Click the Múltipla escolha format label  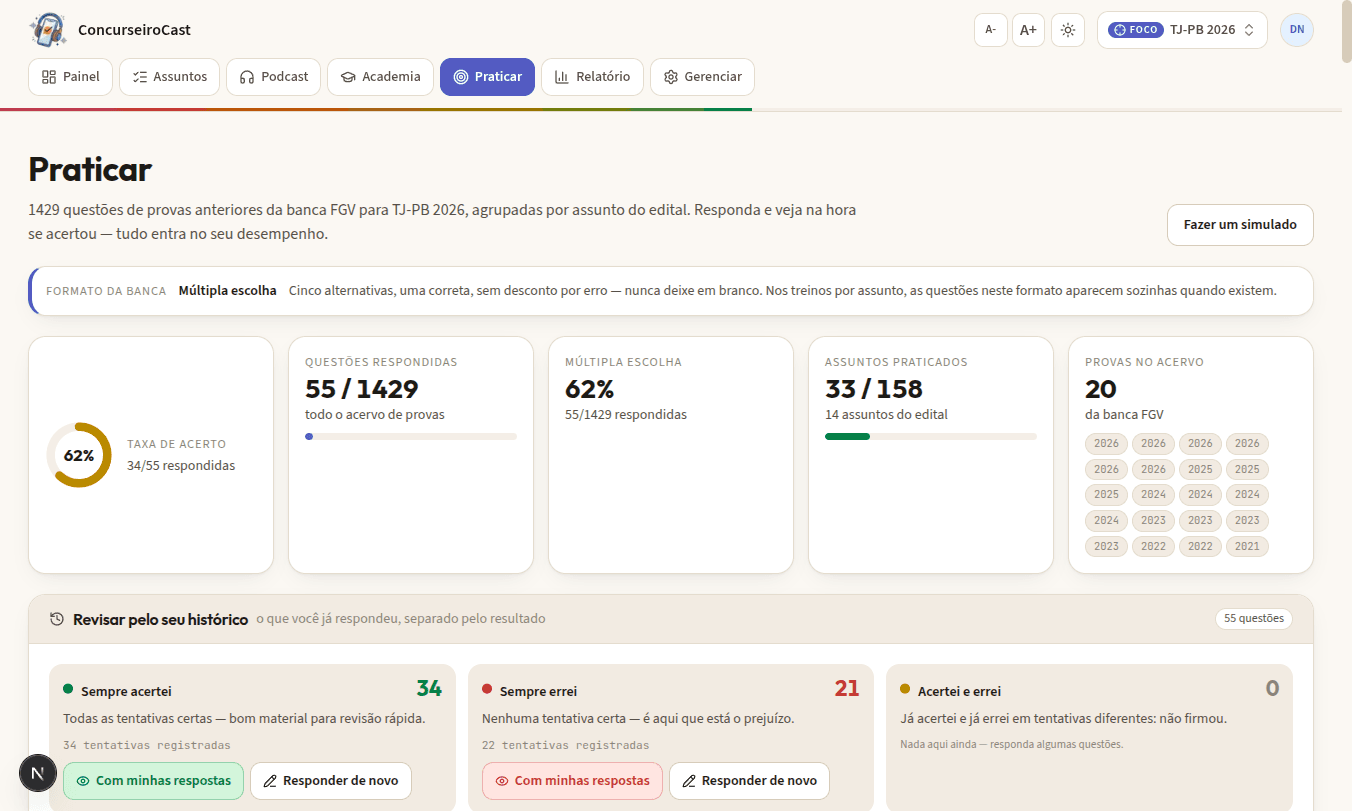pos(228,291)
